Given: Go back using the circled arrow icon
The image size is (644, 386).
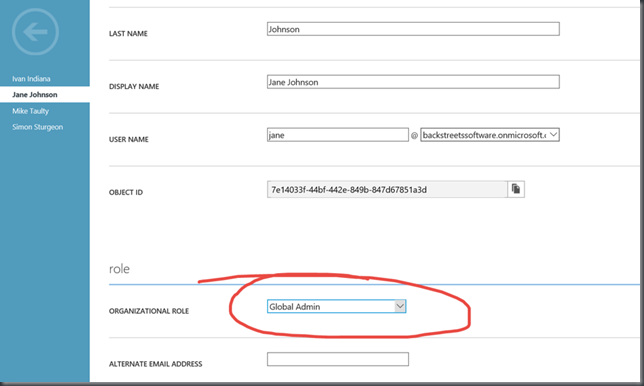Looking at the screenshot, I should pyautogui.click(x=35, y=32).
